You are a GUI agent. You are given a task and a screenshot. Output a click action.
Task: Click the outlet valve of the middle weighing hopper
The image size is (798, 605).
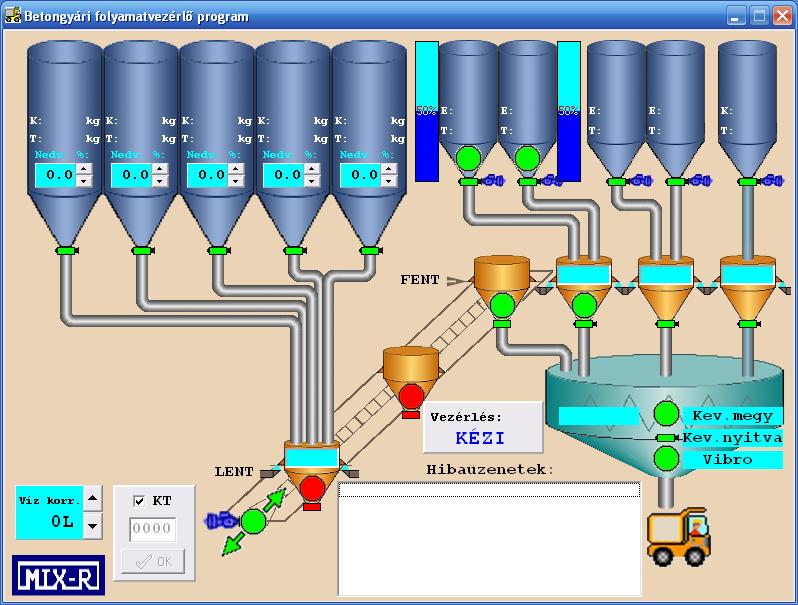pyautogui.click(x=667, y=324)
